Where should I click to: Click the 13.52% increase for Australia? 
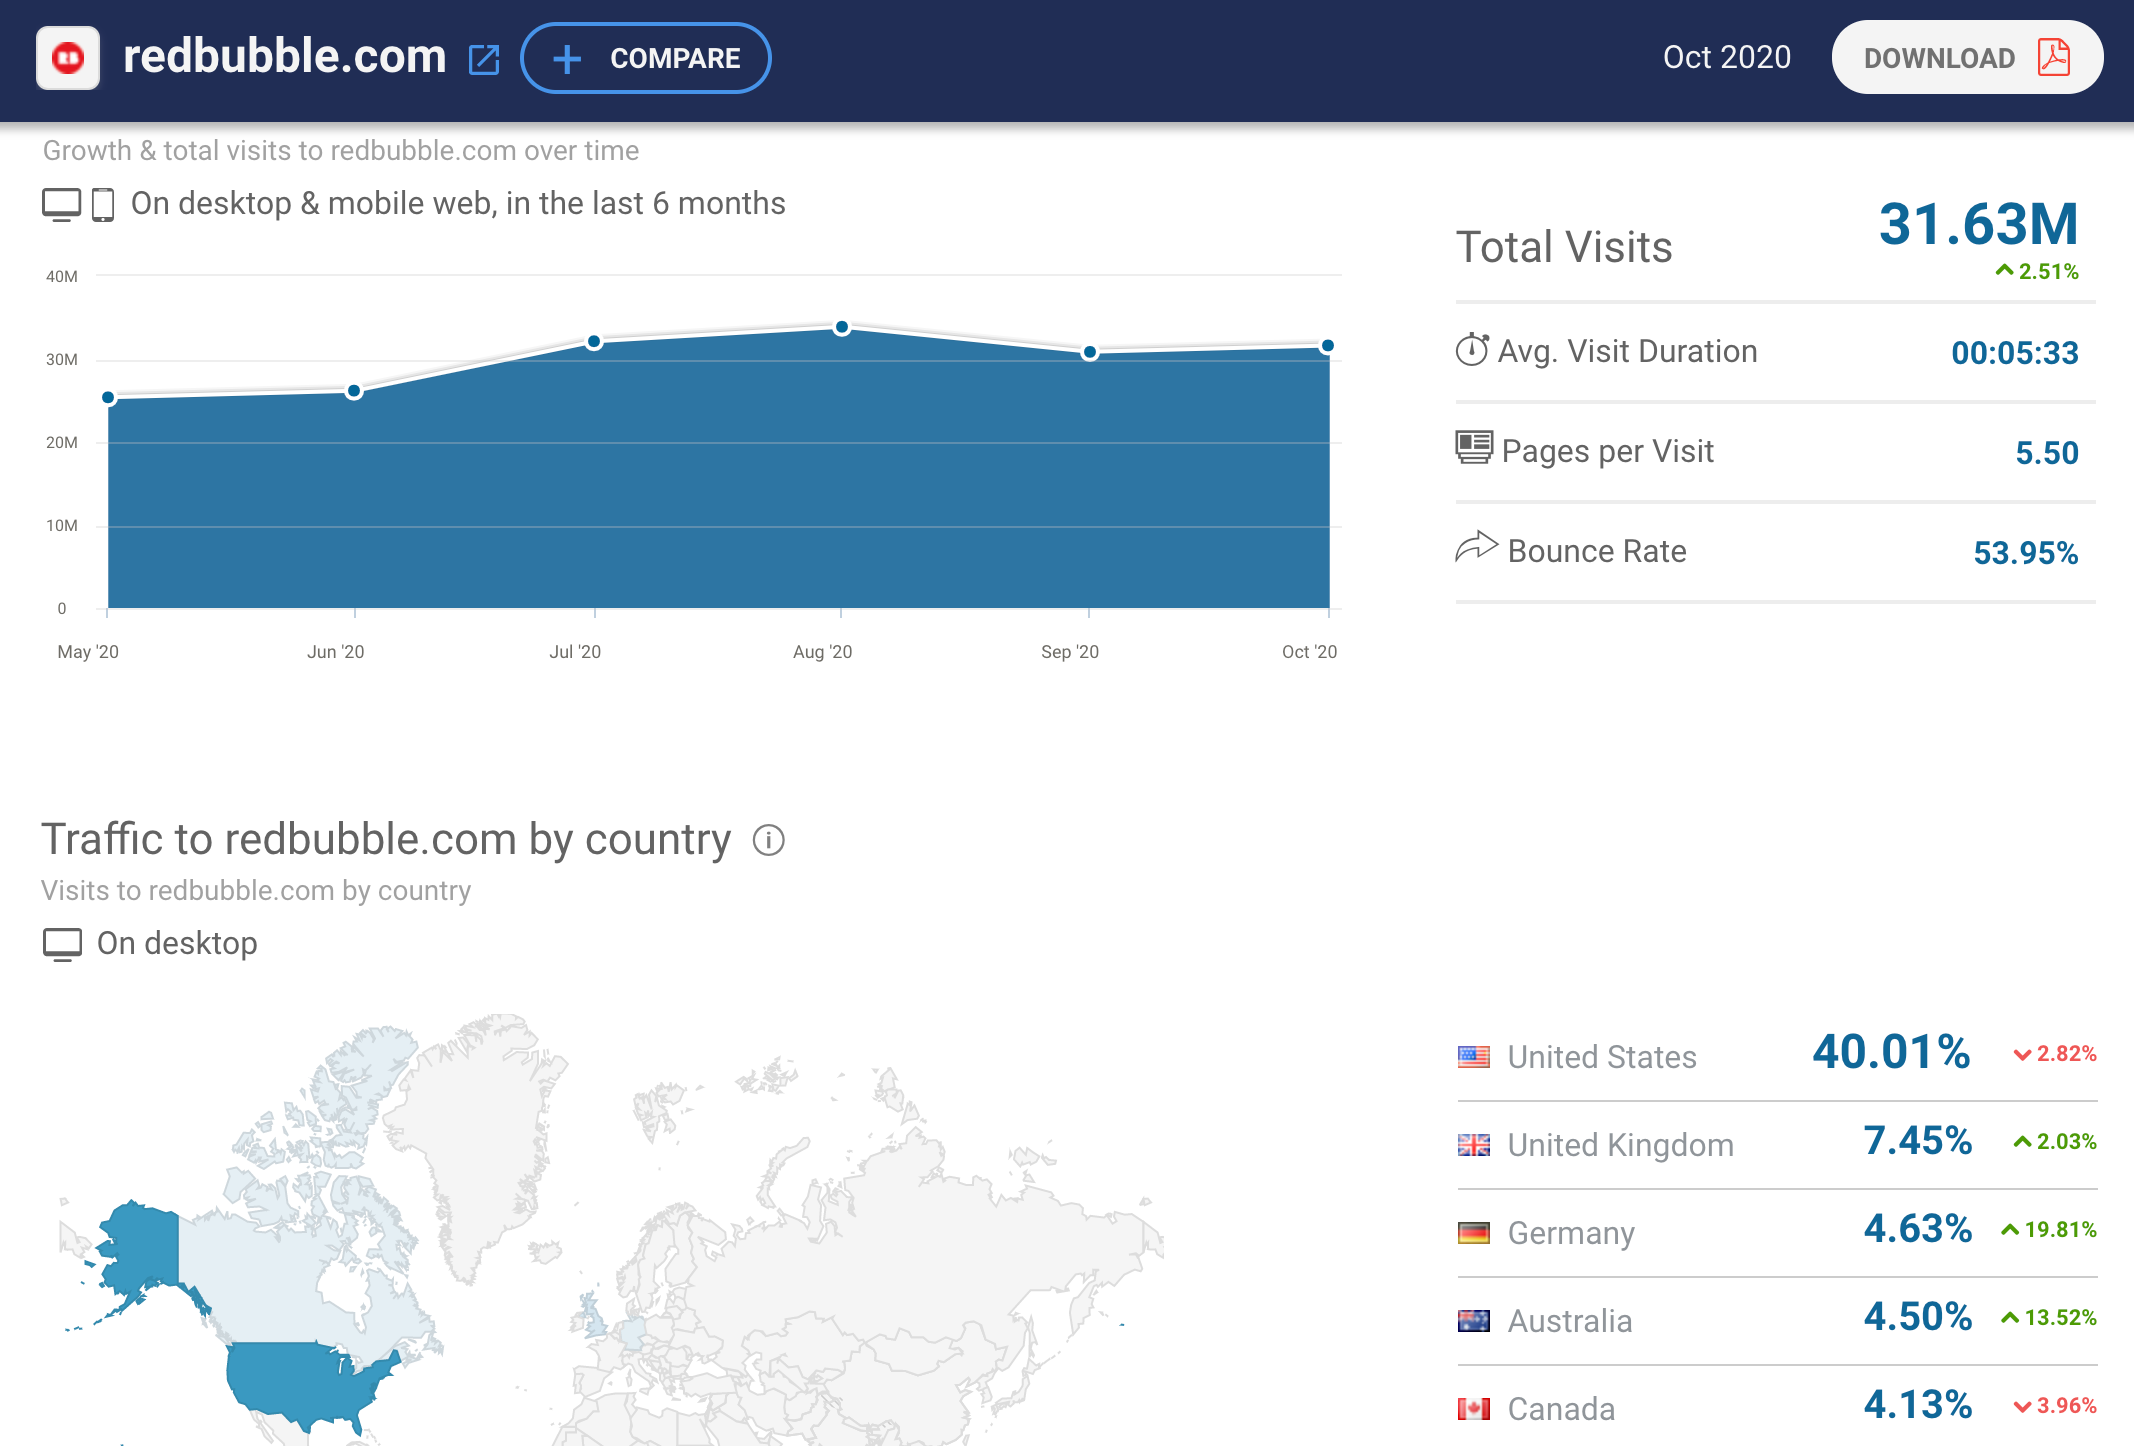(2049, 1318)
